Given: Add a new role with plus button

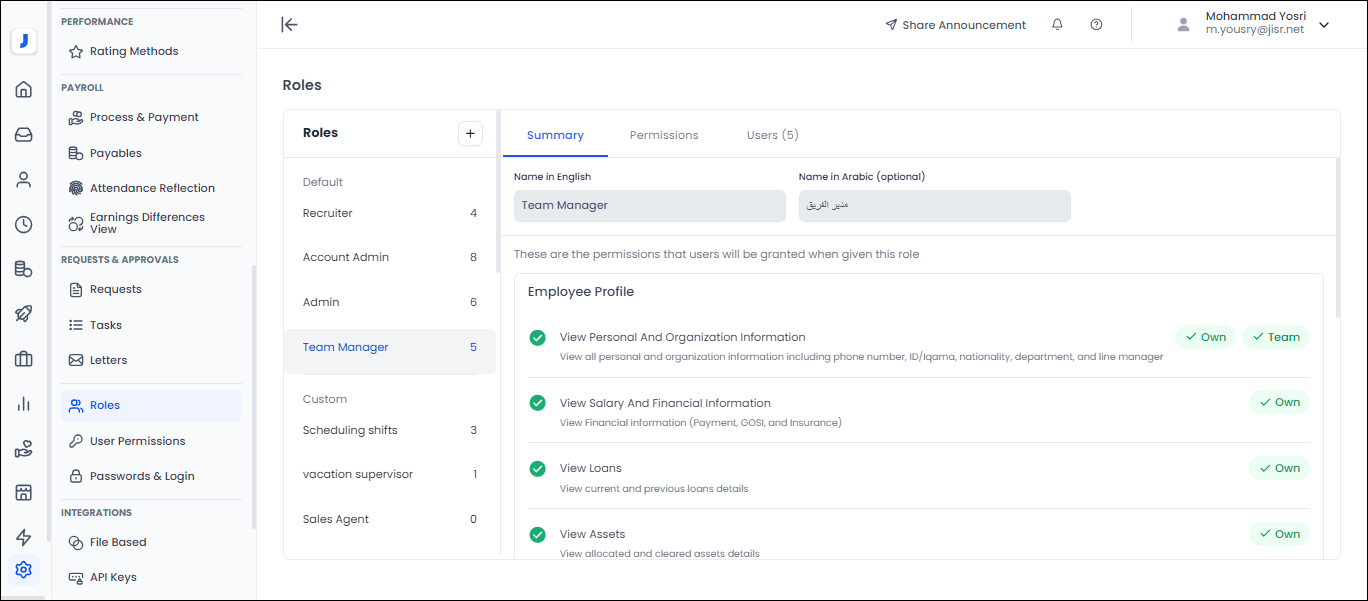Looking at the screenshot, I should 470,133.
